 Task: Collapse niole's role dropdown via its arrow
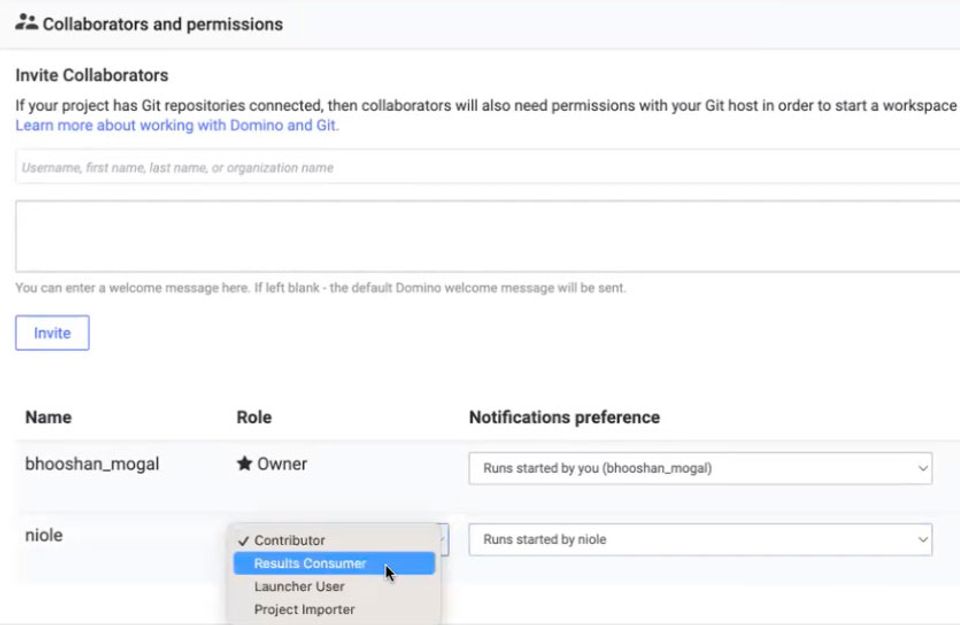click(443, 540)
